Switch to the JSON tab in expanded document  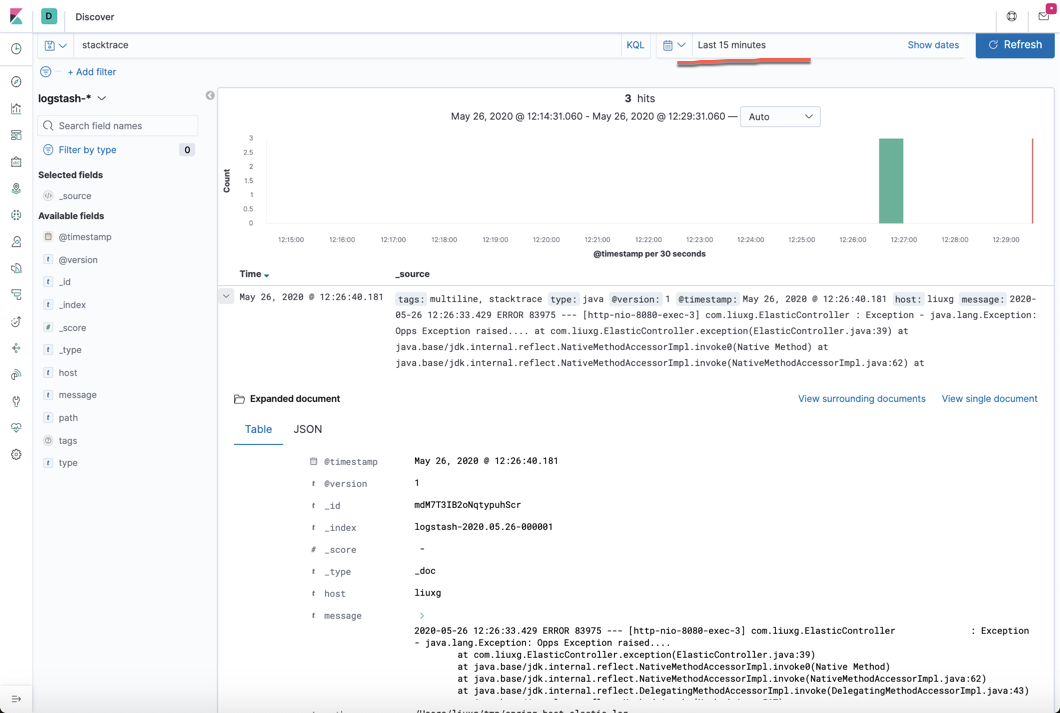point(307,428)
